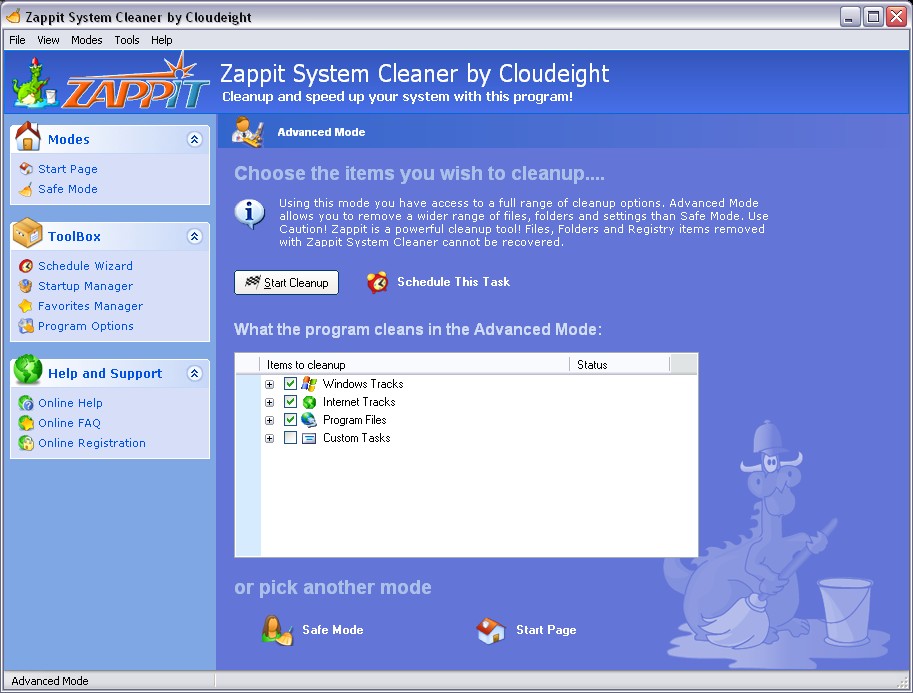This screenshot has width=913, height=693.
Task: Select the Program Files tree row label
Action: [355, 420]
